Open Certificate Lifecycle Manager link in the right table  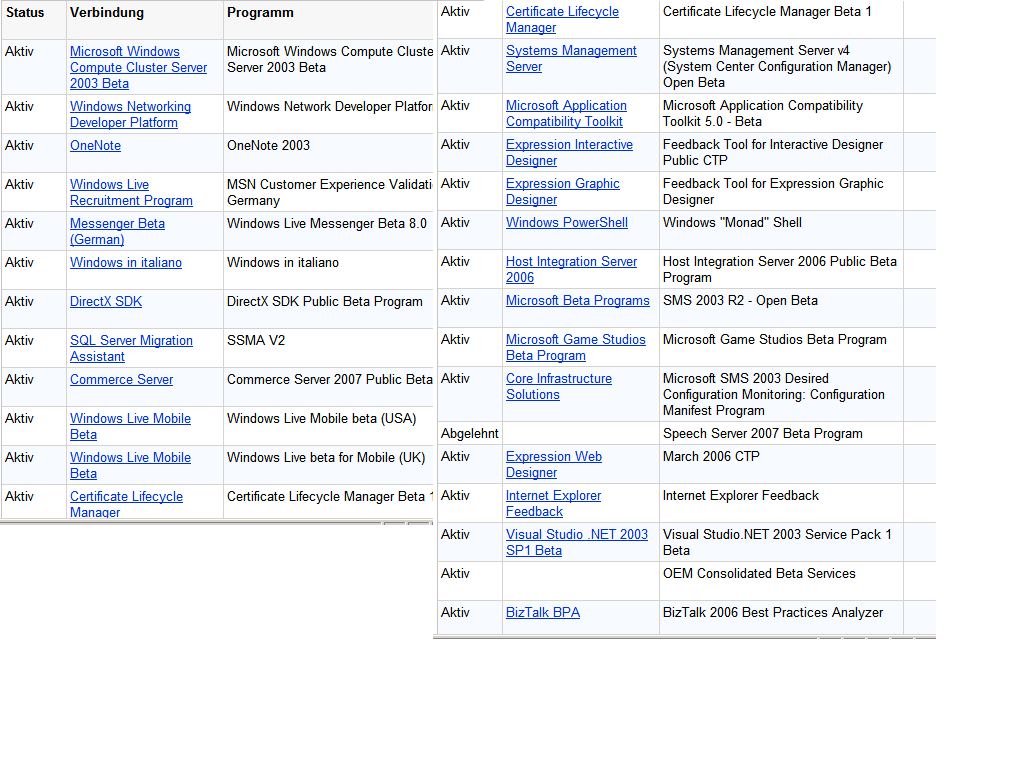(562, 20)
